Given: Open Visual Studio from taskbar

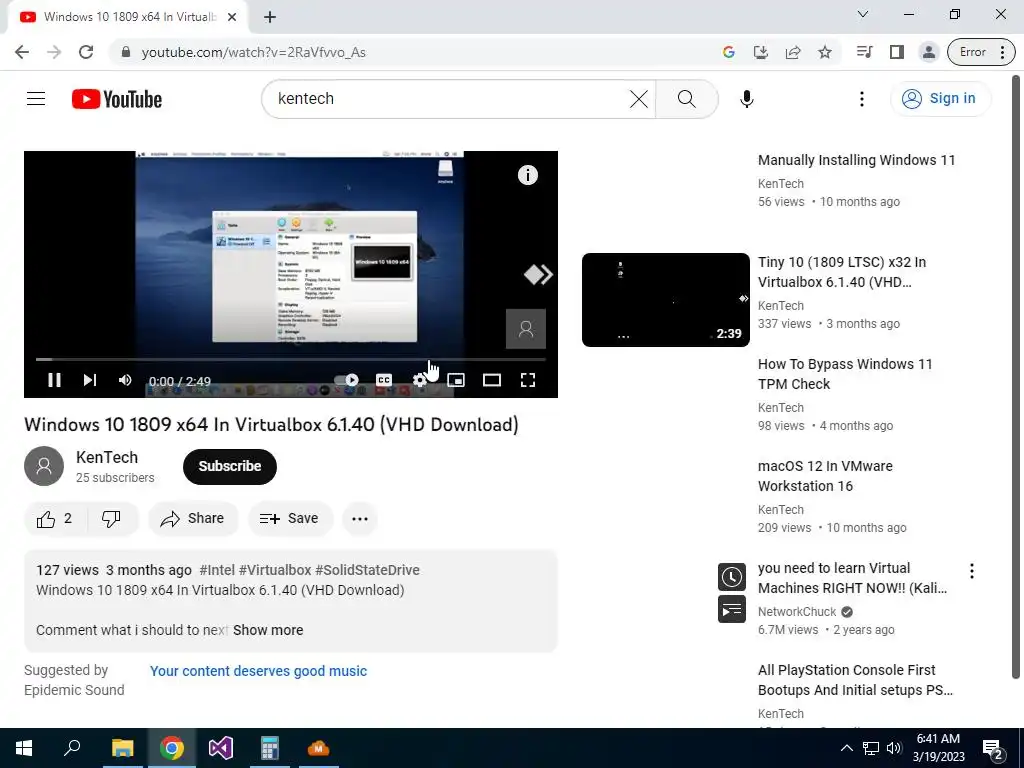Looking at the screenshot, I should pyautogui.click(x=221, y=748).
